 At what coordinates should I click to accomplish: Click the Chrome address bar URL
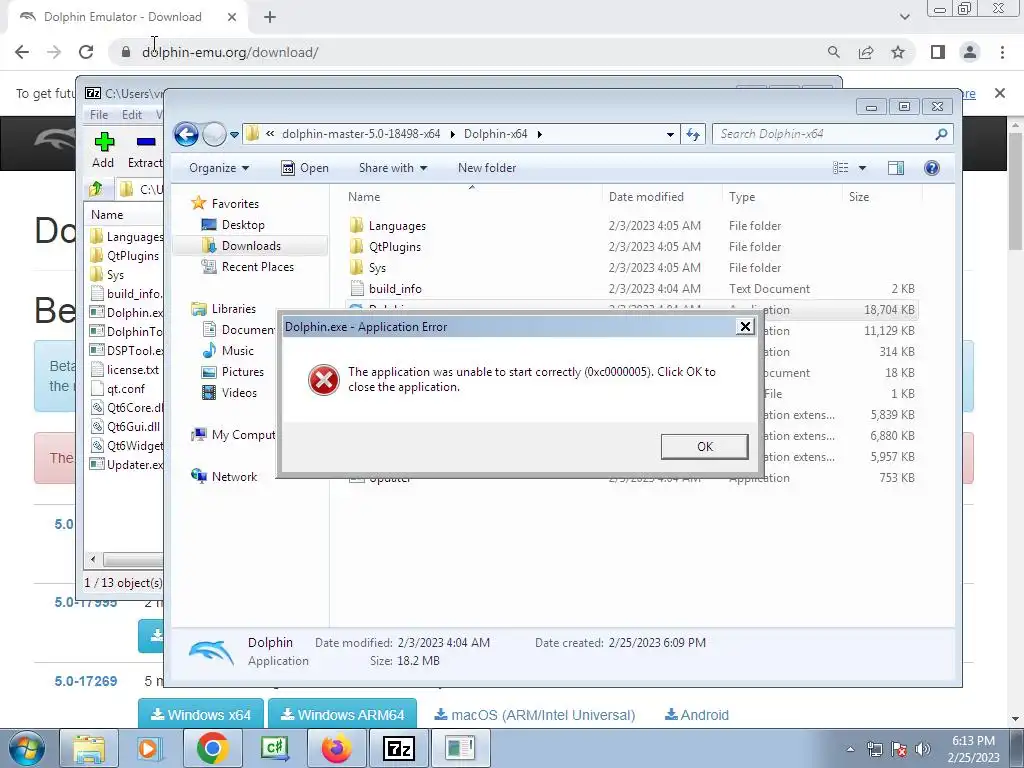(x=230, y=52)
